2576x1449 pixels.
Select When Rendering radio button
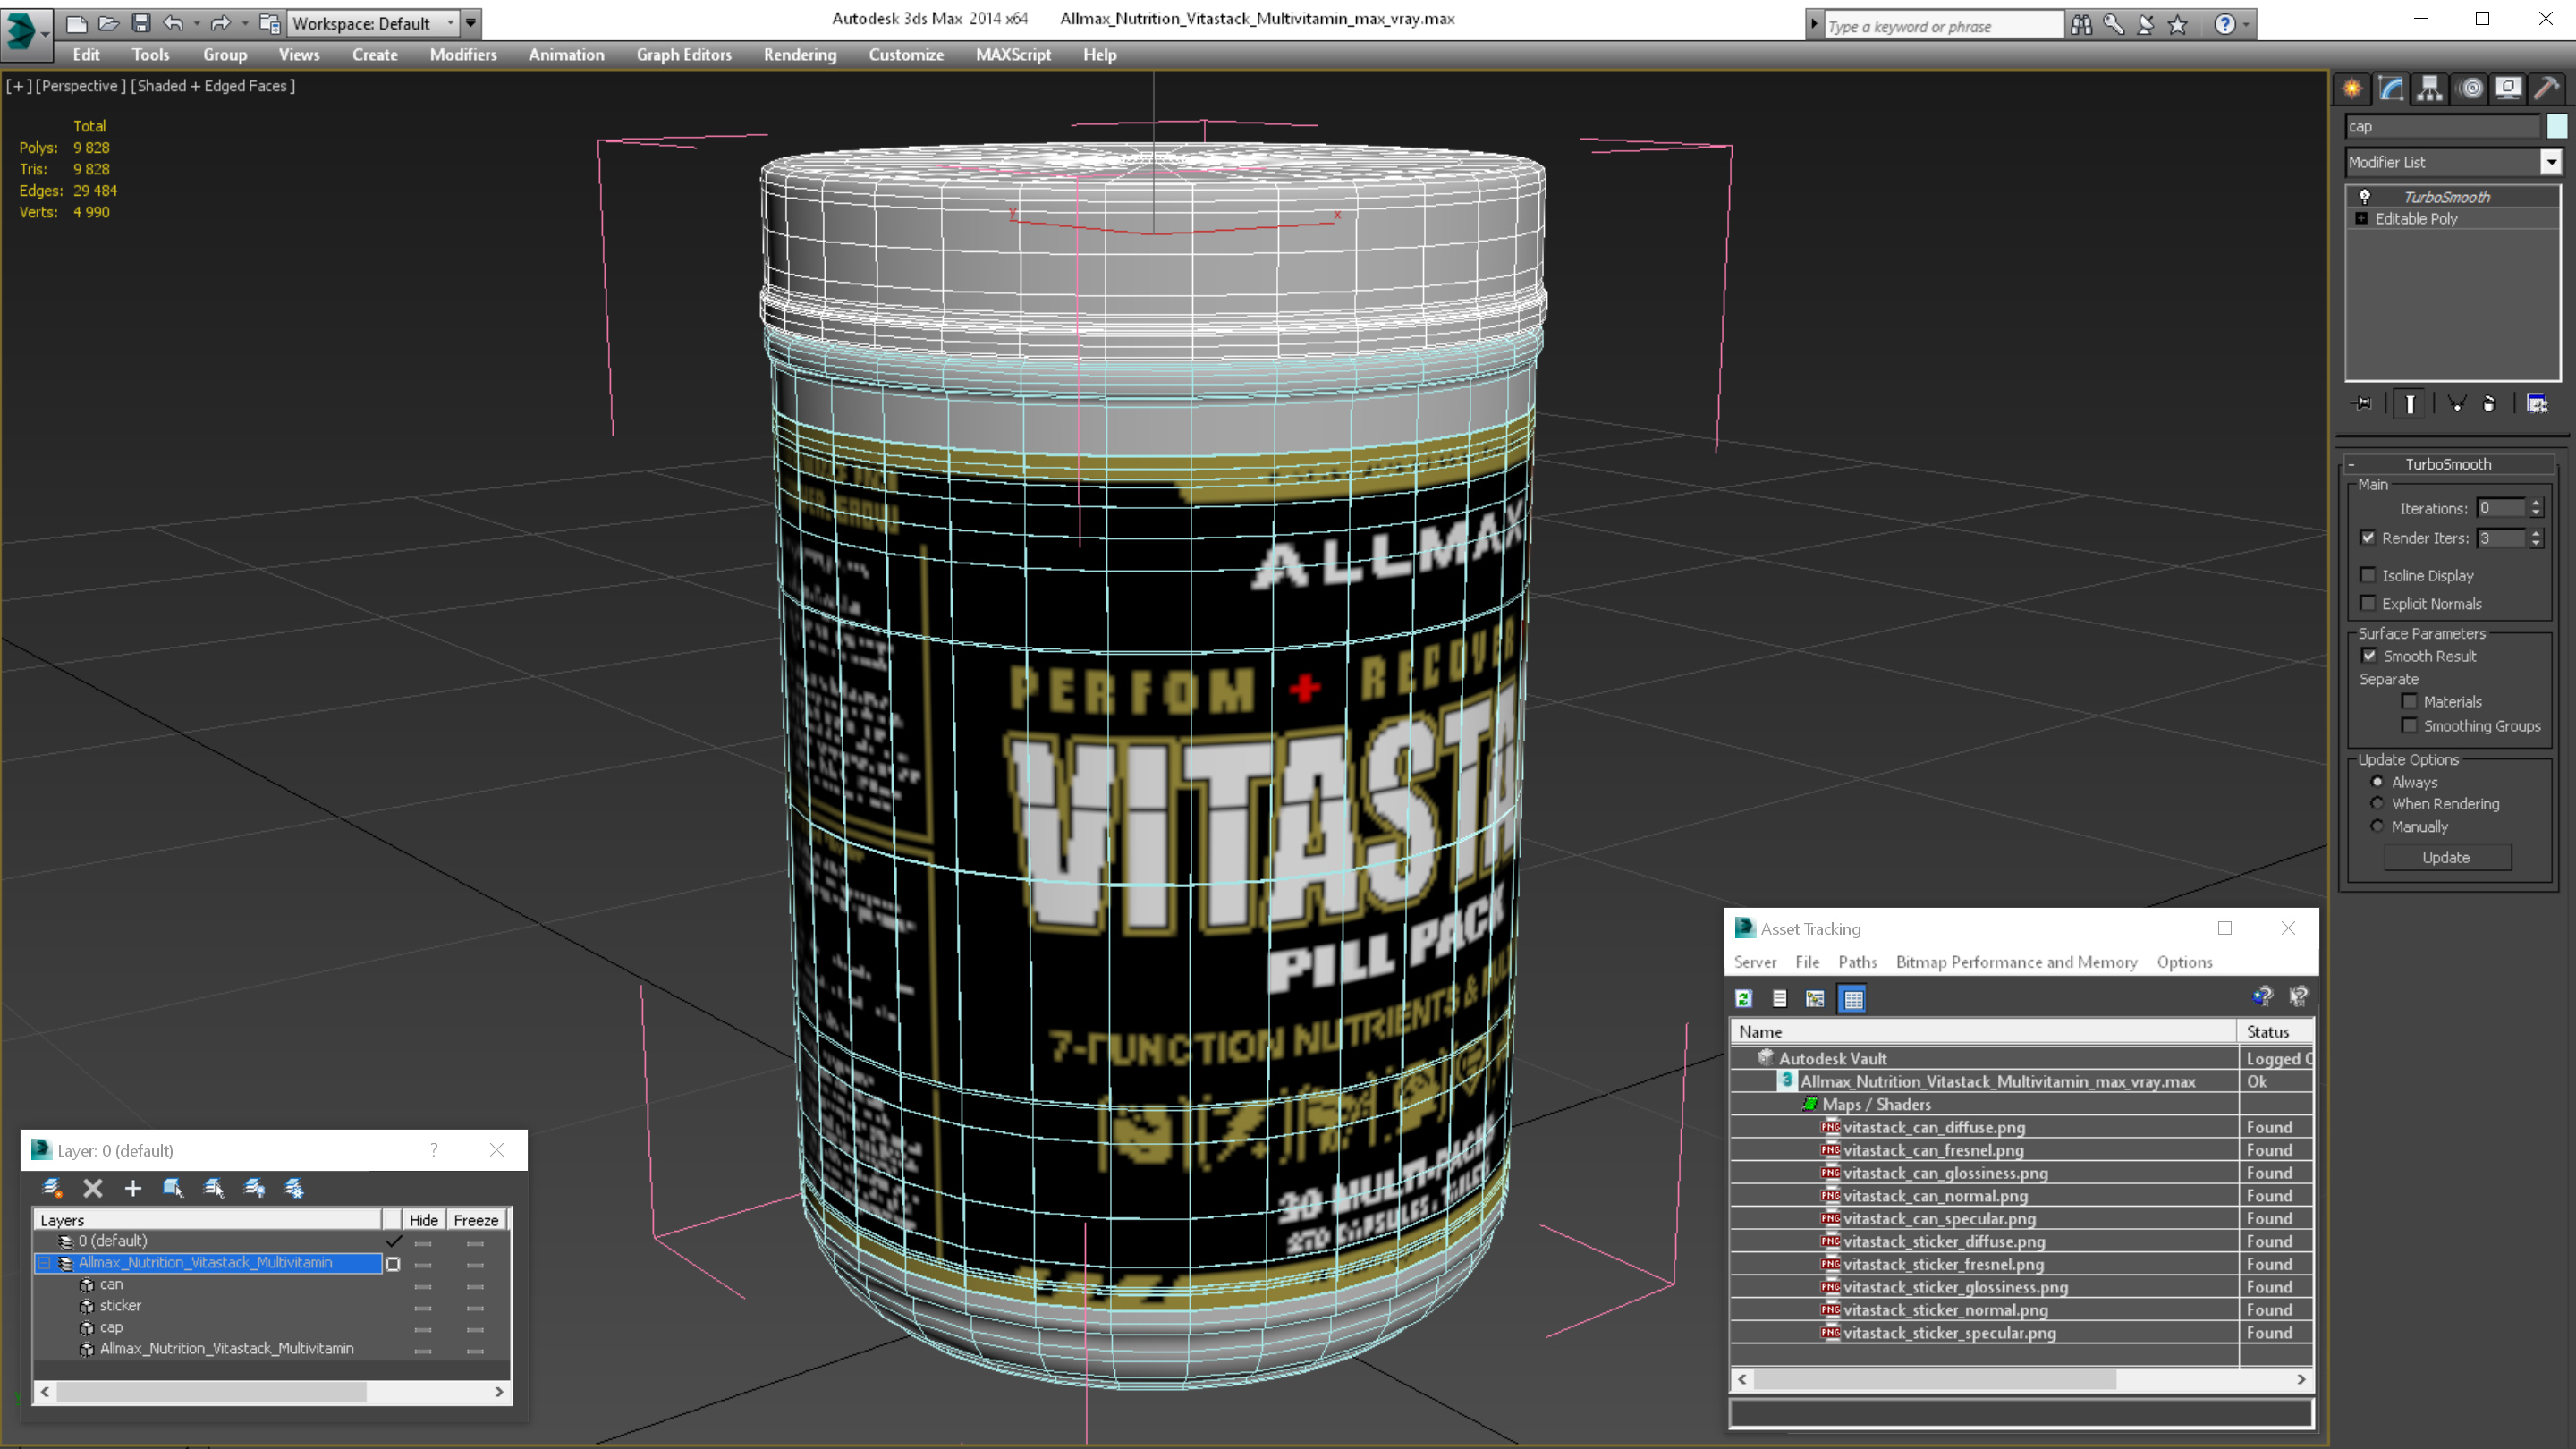(2378, 803)
